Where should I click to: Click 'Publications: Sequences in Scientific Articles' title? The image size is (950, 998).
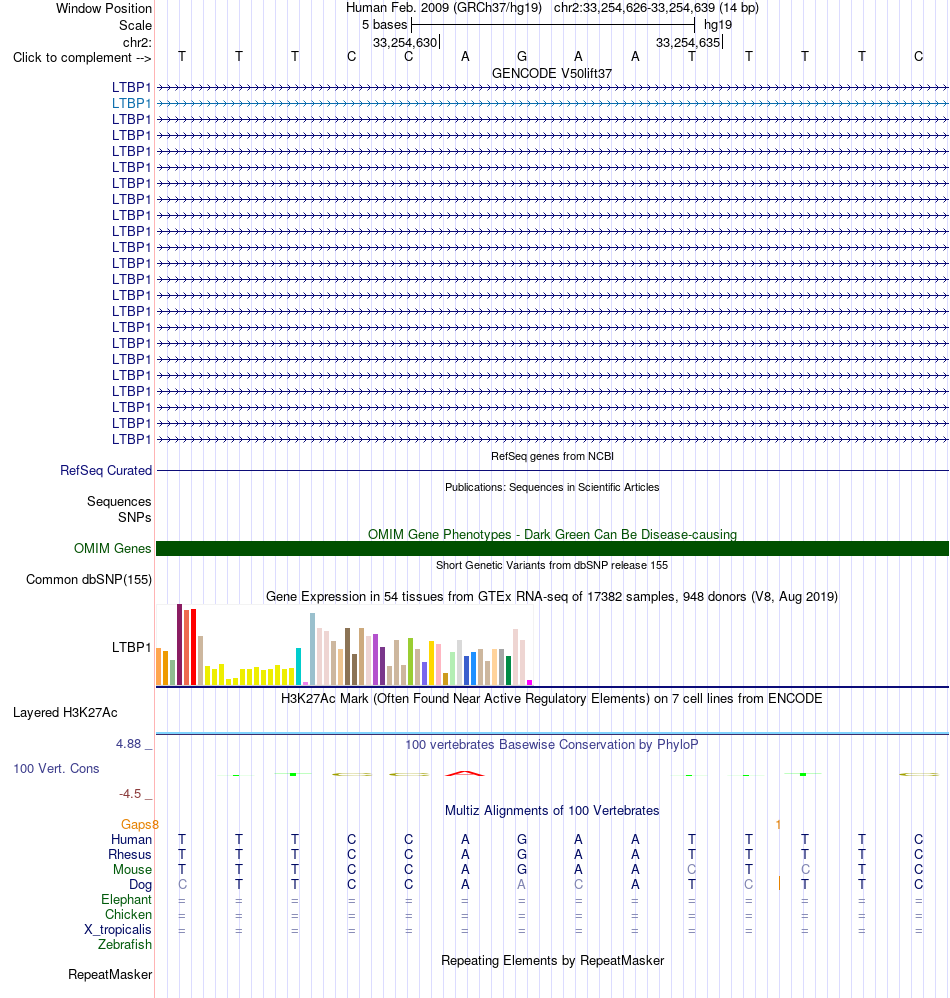point(552,487)
